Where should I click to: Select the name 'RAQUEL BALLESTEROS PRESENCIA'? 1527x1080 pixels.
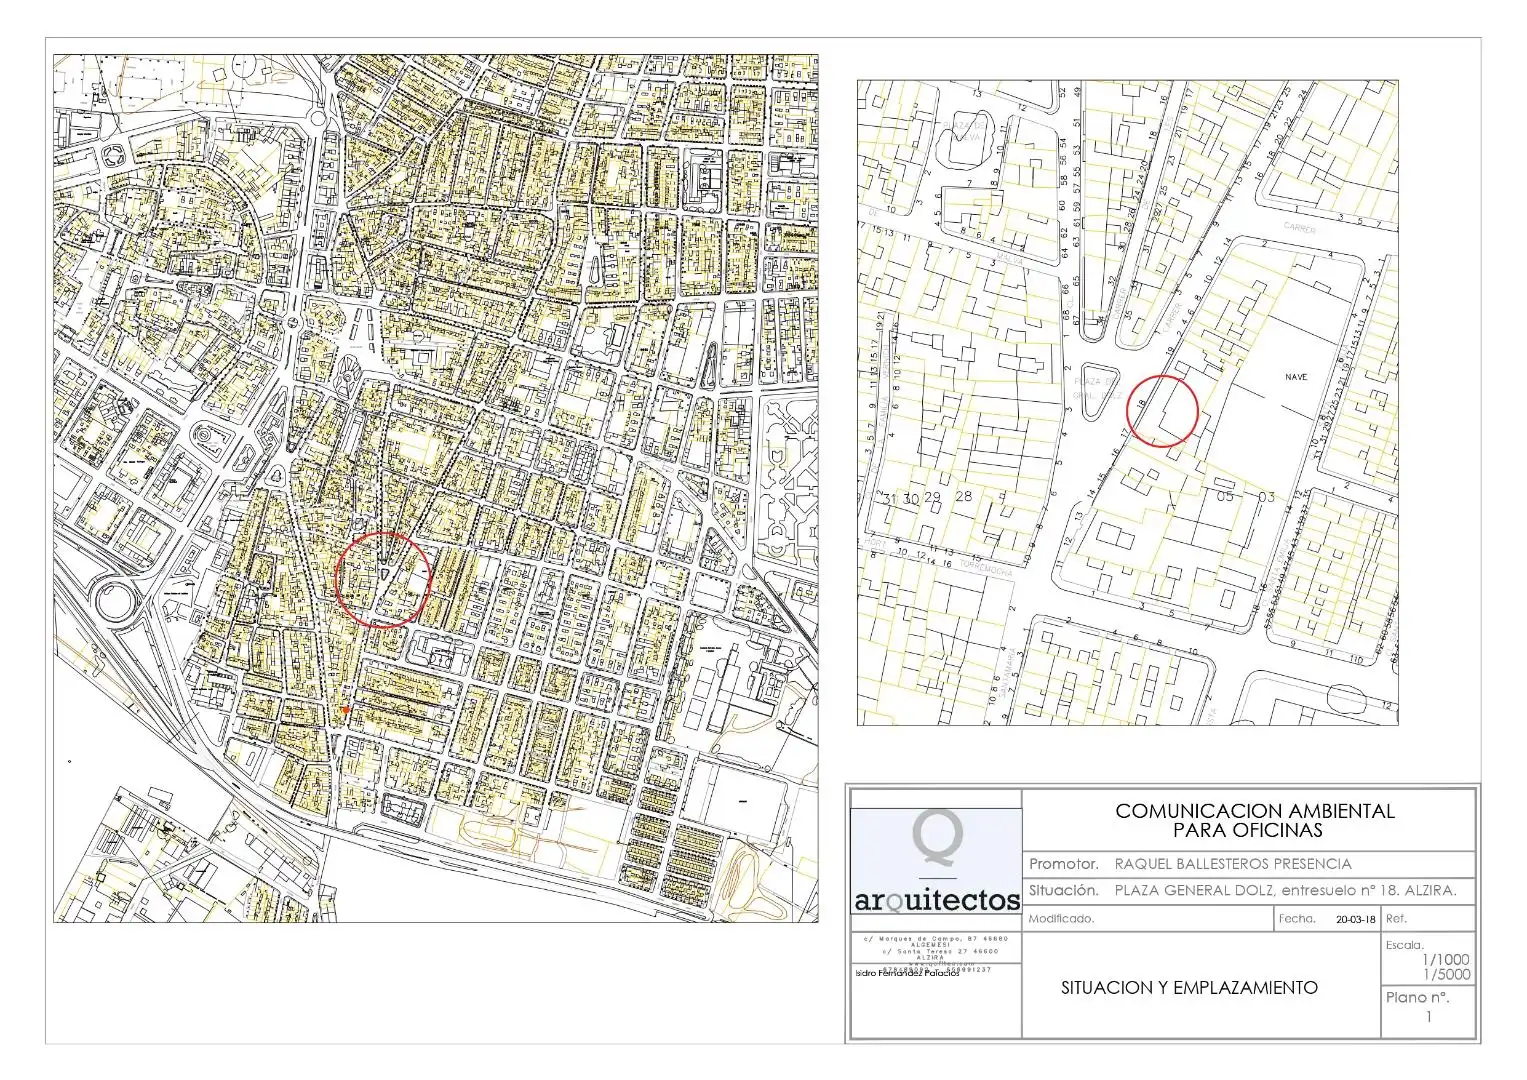(x=1232, y=864)
